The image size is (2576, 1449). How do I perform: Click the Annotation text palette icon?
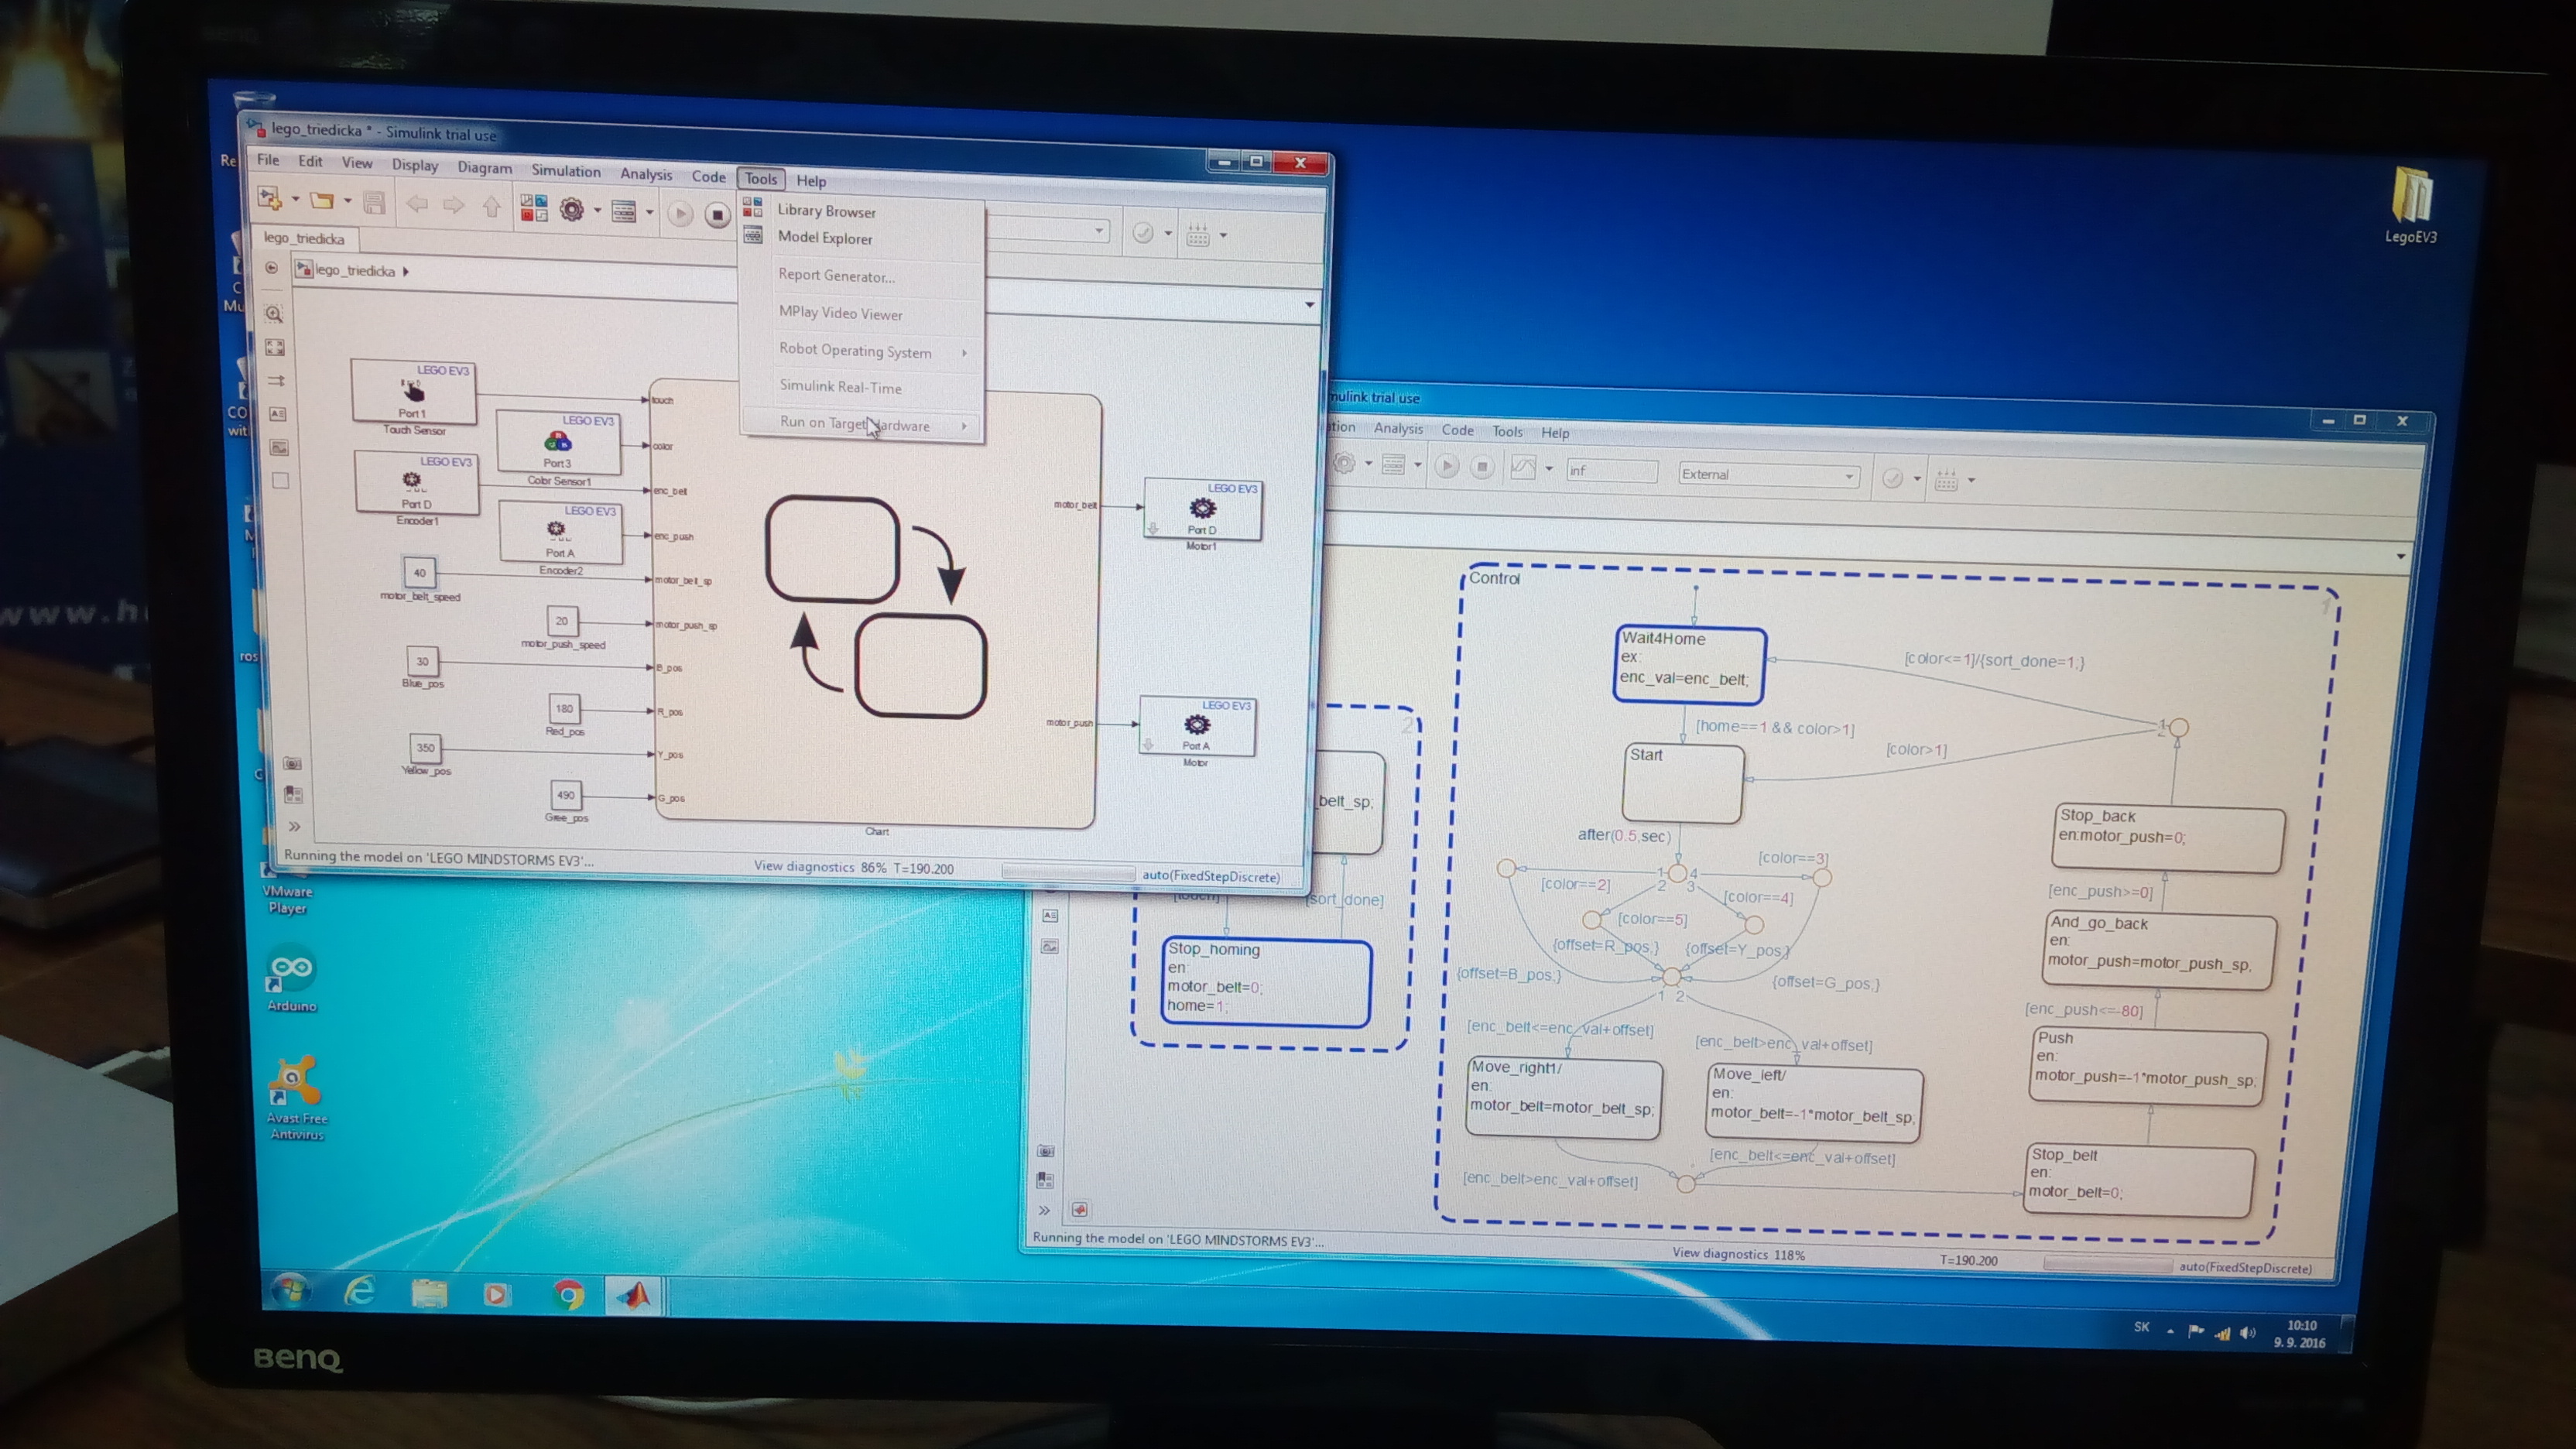pos(278,414)
